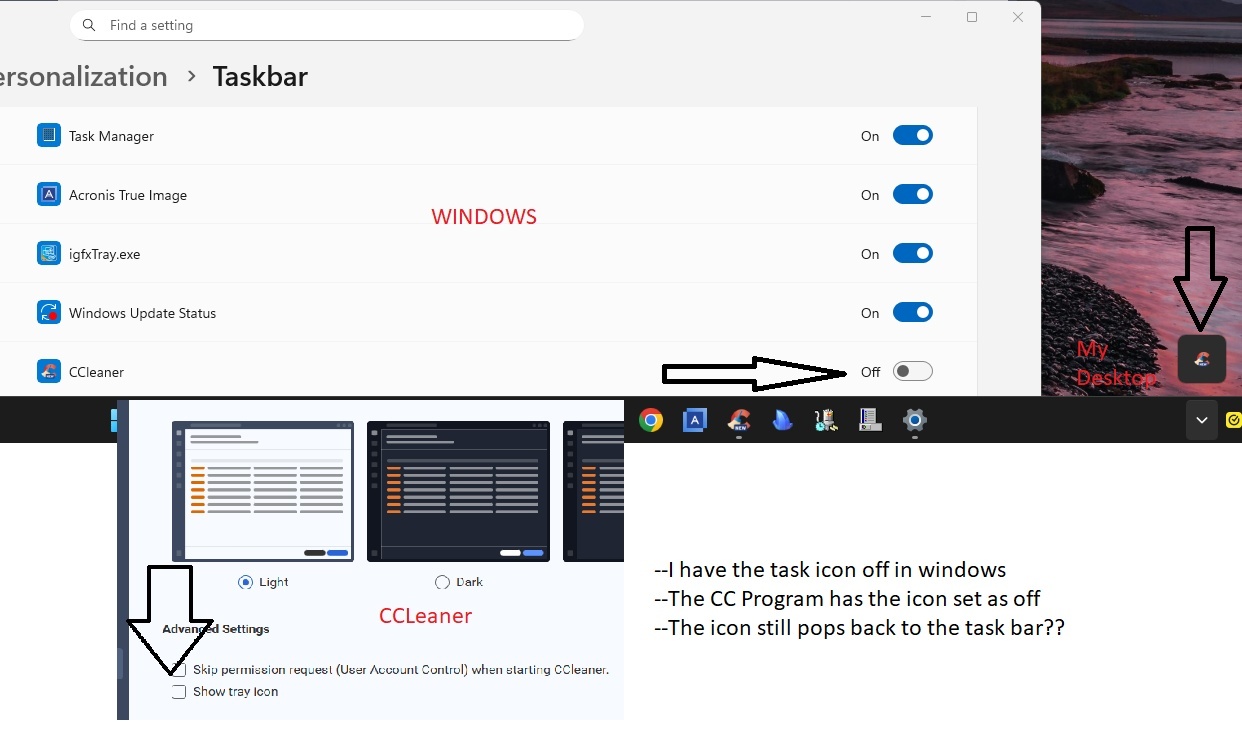
Task: Select the Light theme radio button
Action: pyautogui.click(x=245, y=582)
